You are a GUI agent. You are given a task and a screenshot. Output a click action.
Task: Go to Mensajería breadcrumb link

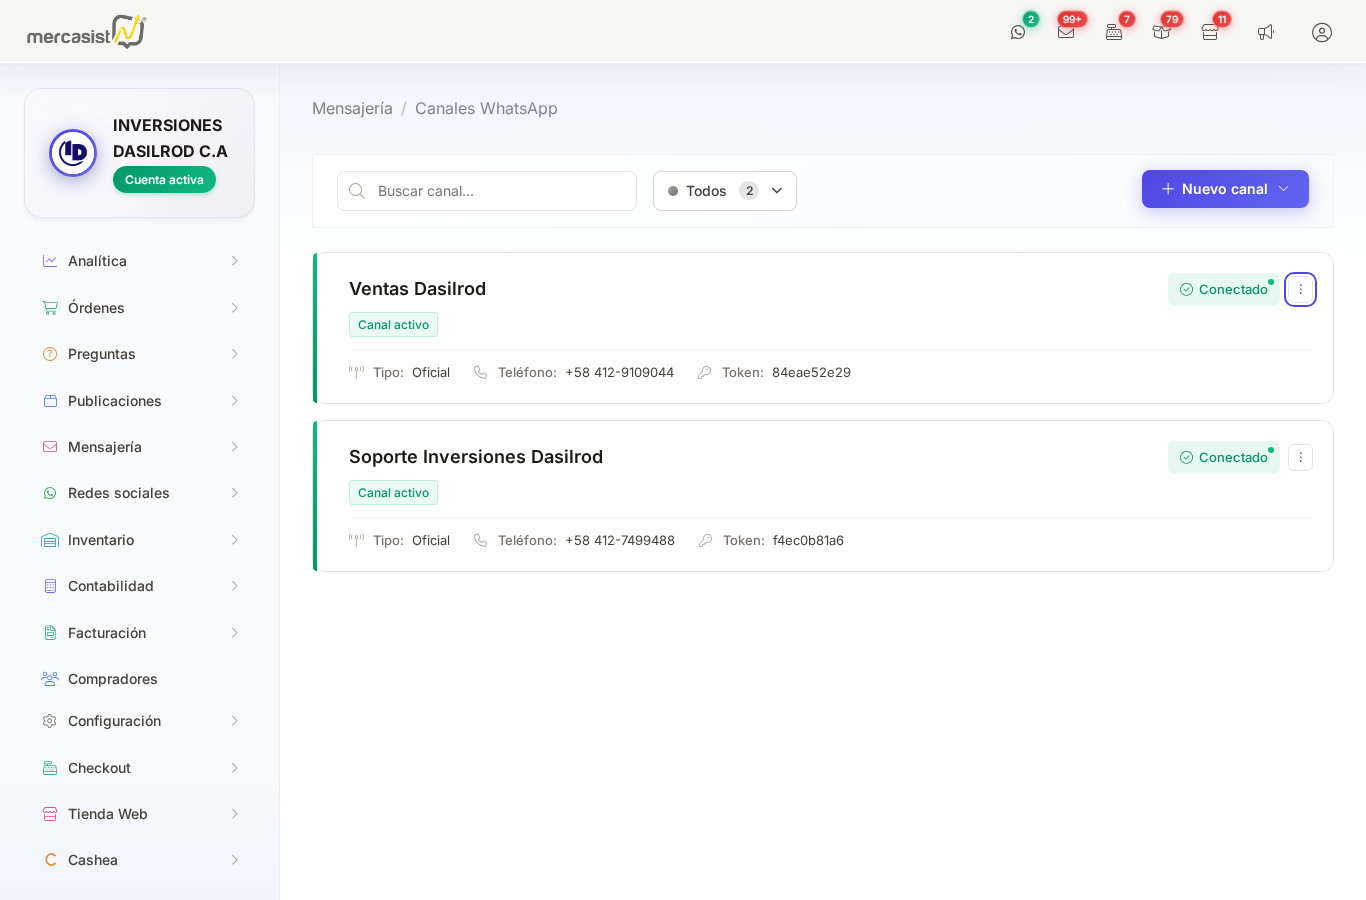(352, 108)
